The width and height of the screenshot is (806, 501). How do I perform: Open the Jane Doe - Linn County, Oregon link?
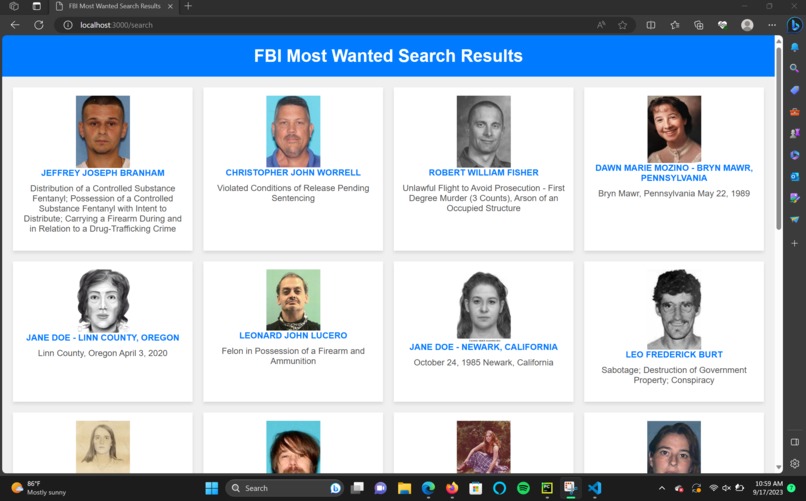[x=103, y=338]
